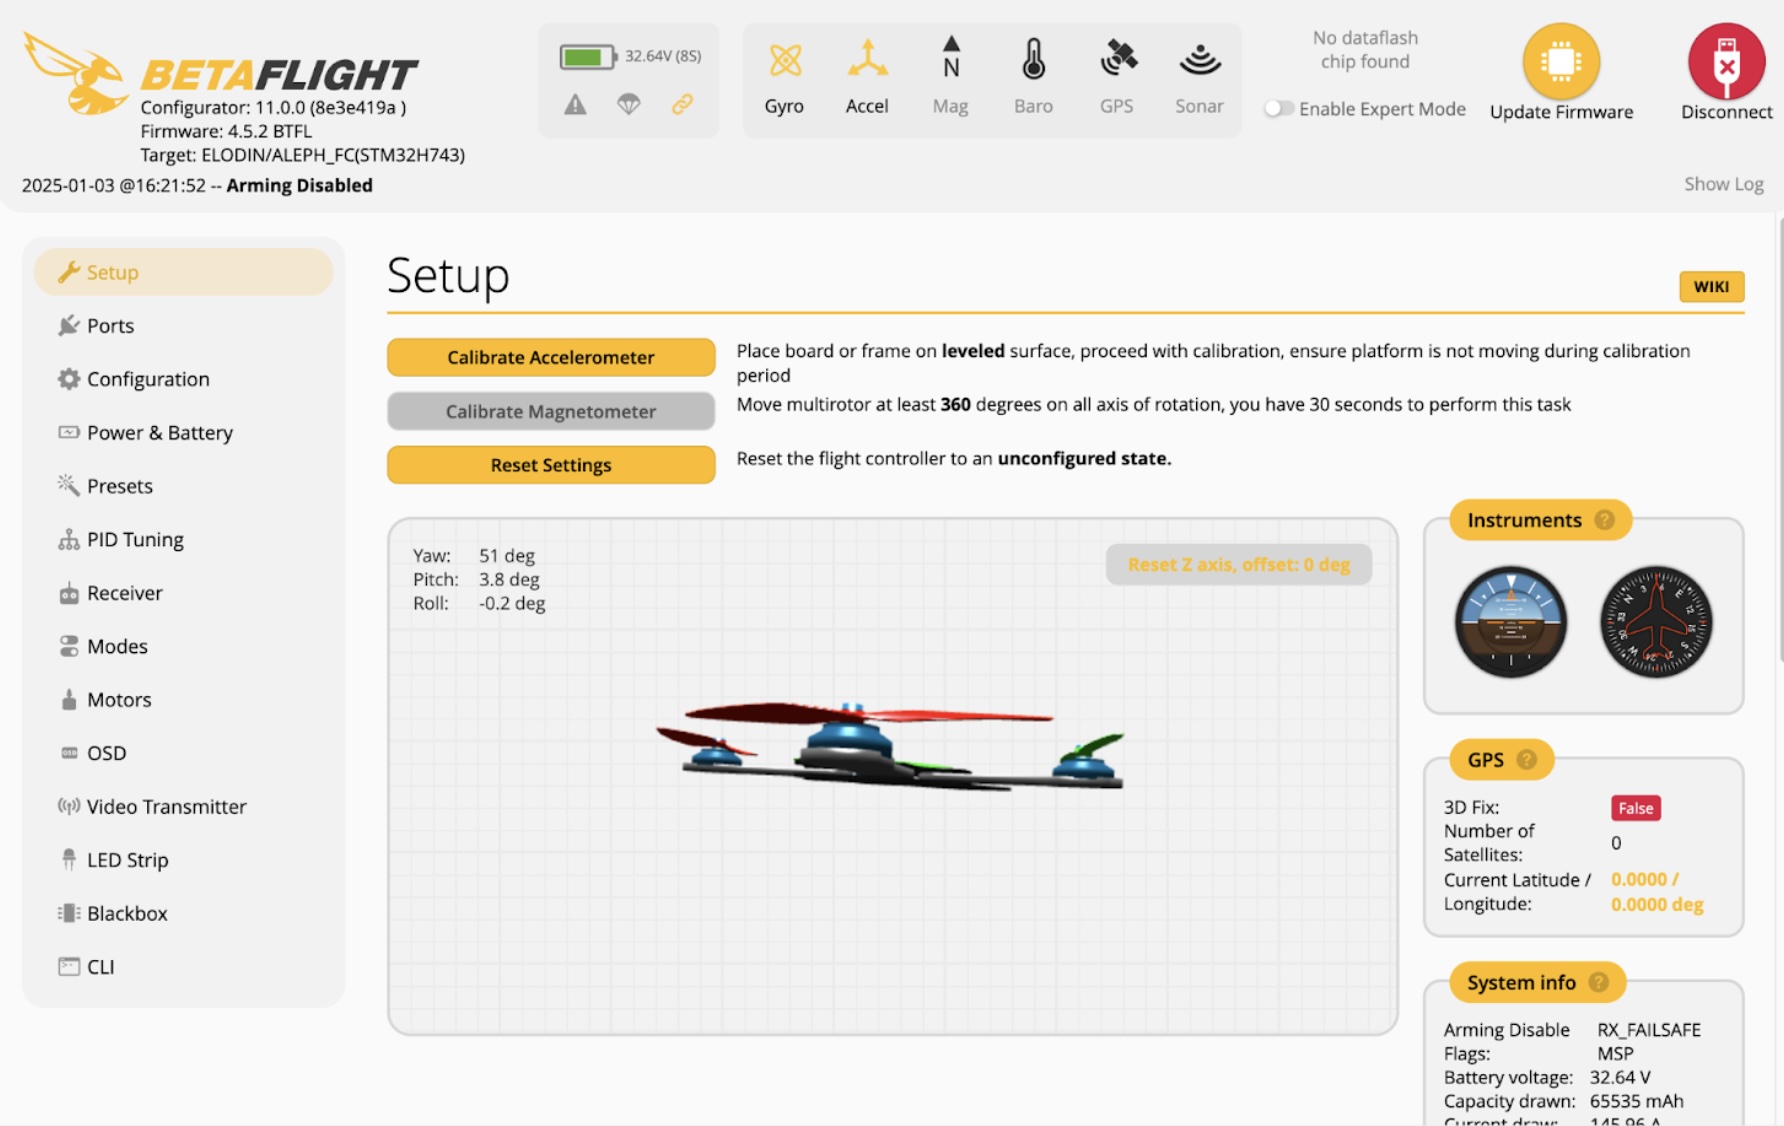Open the Blackbox tab
The height and width of the screenshot is (1126, 1784).
pos(184,914)
